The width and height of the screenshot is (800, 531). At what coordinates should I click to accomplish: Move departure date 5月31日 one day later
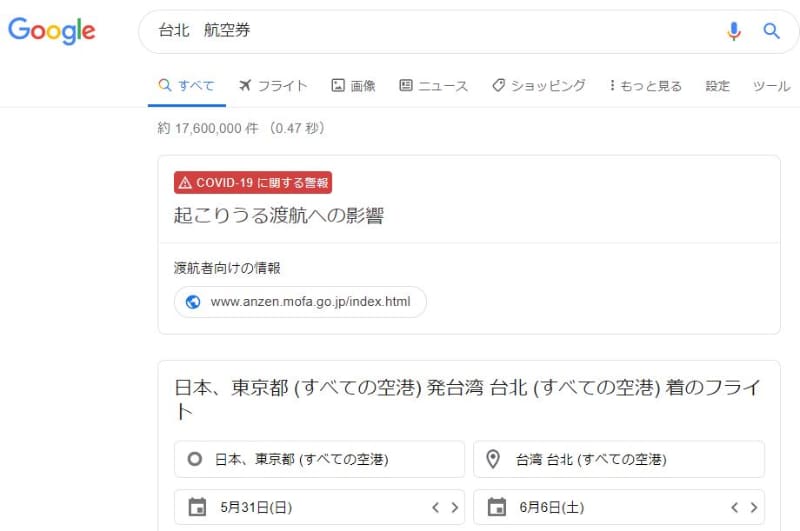(x=455, y=507)
